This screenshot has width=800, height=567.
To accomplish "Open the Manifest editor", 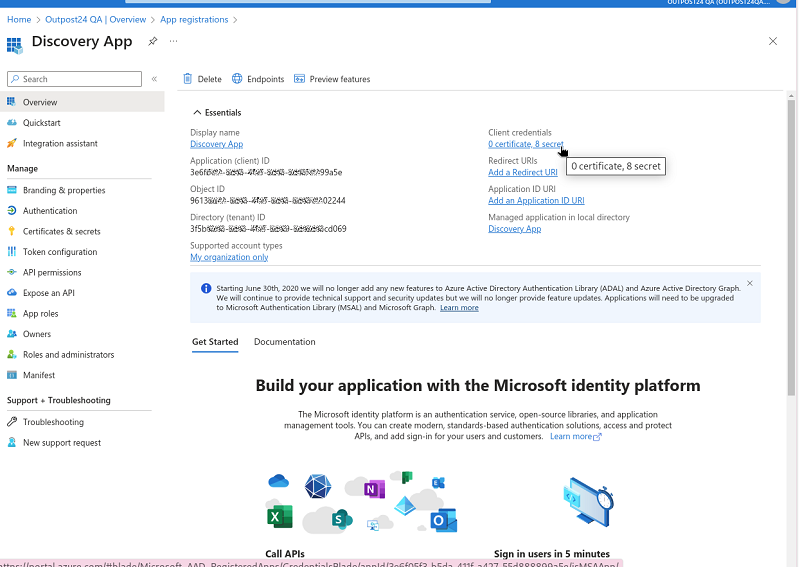I will (39, 375).
